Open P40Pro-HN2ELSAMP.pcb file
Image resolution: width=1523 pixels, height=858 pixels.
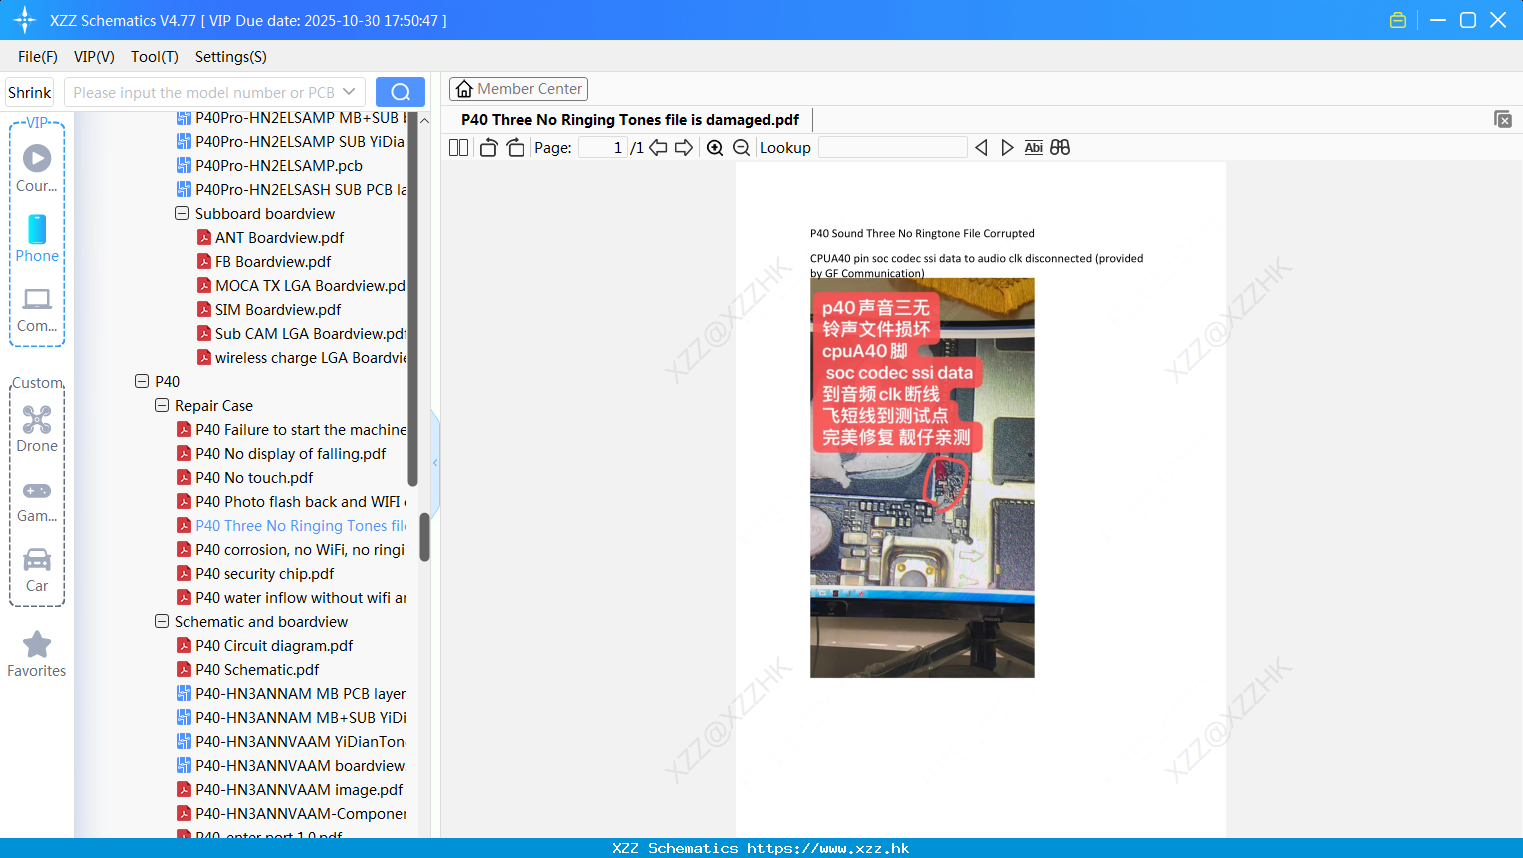pos(279,165)
